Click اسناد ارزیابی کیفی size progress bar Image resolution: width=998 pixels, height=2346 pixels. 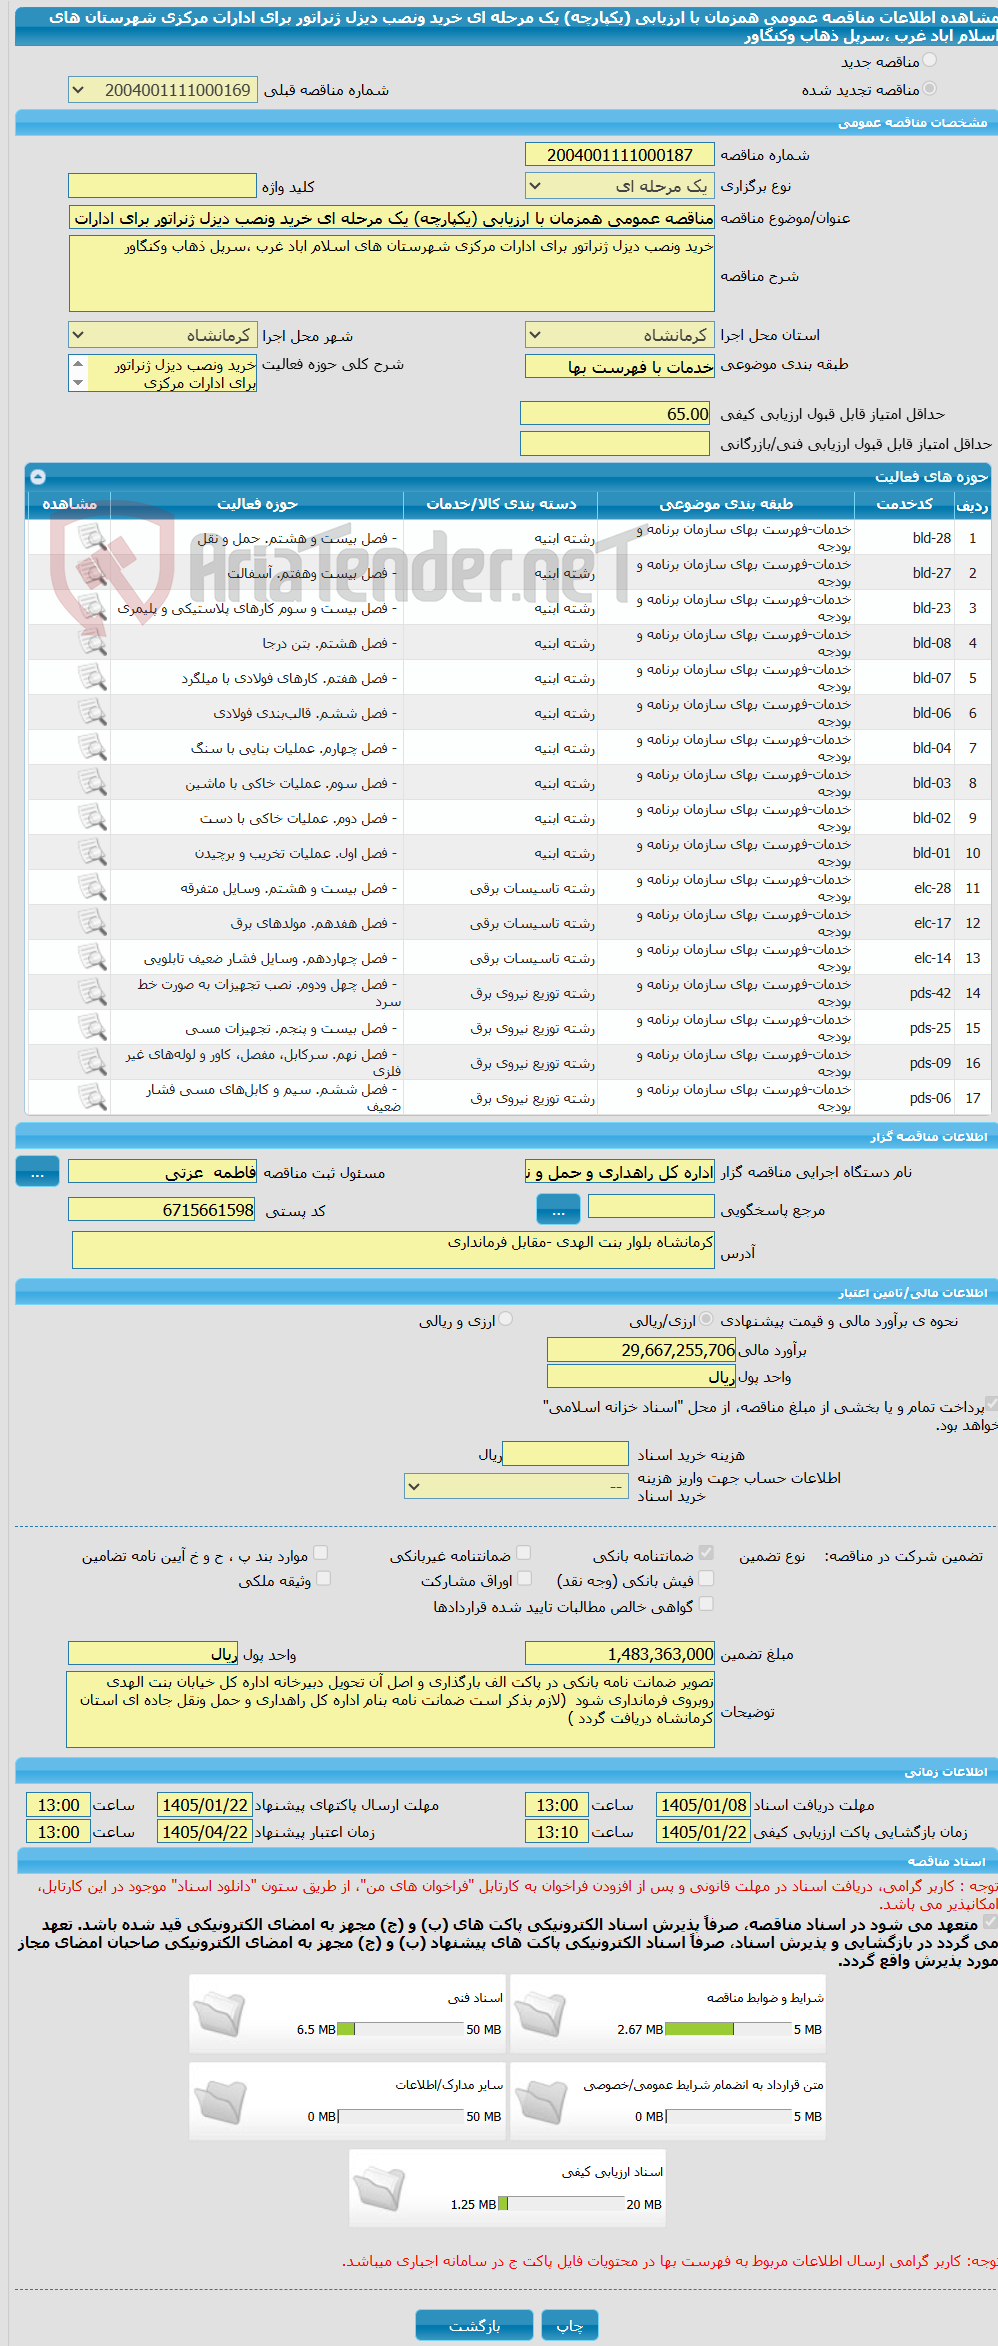point(561,2204)
